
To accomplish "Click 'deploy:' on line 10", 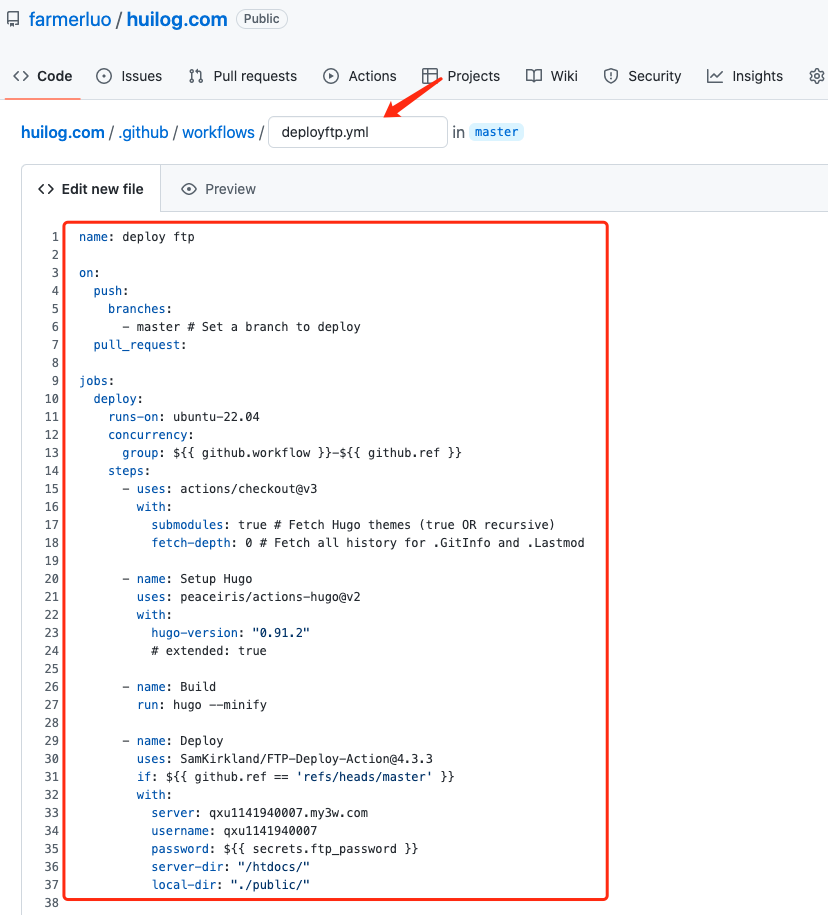I will click(x=118, y=399).
